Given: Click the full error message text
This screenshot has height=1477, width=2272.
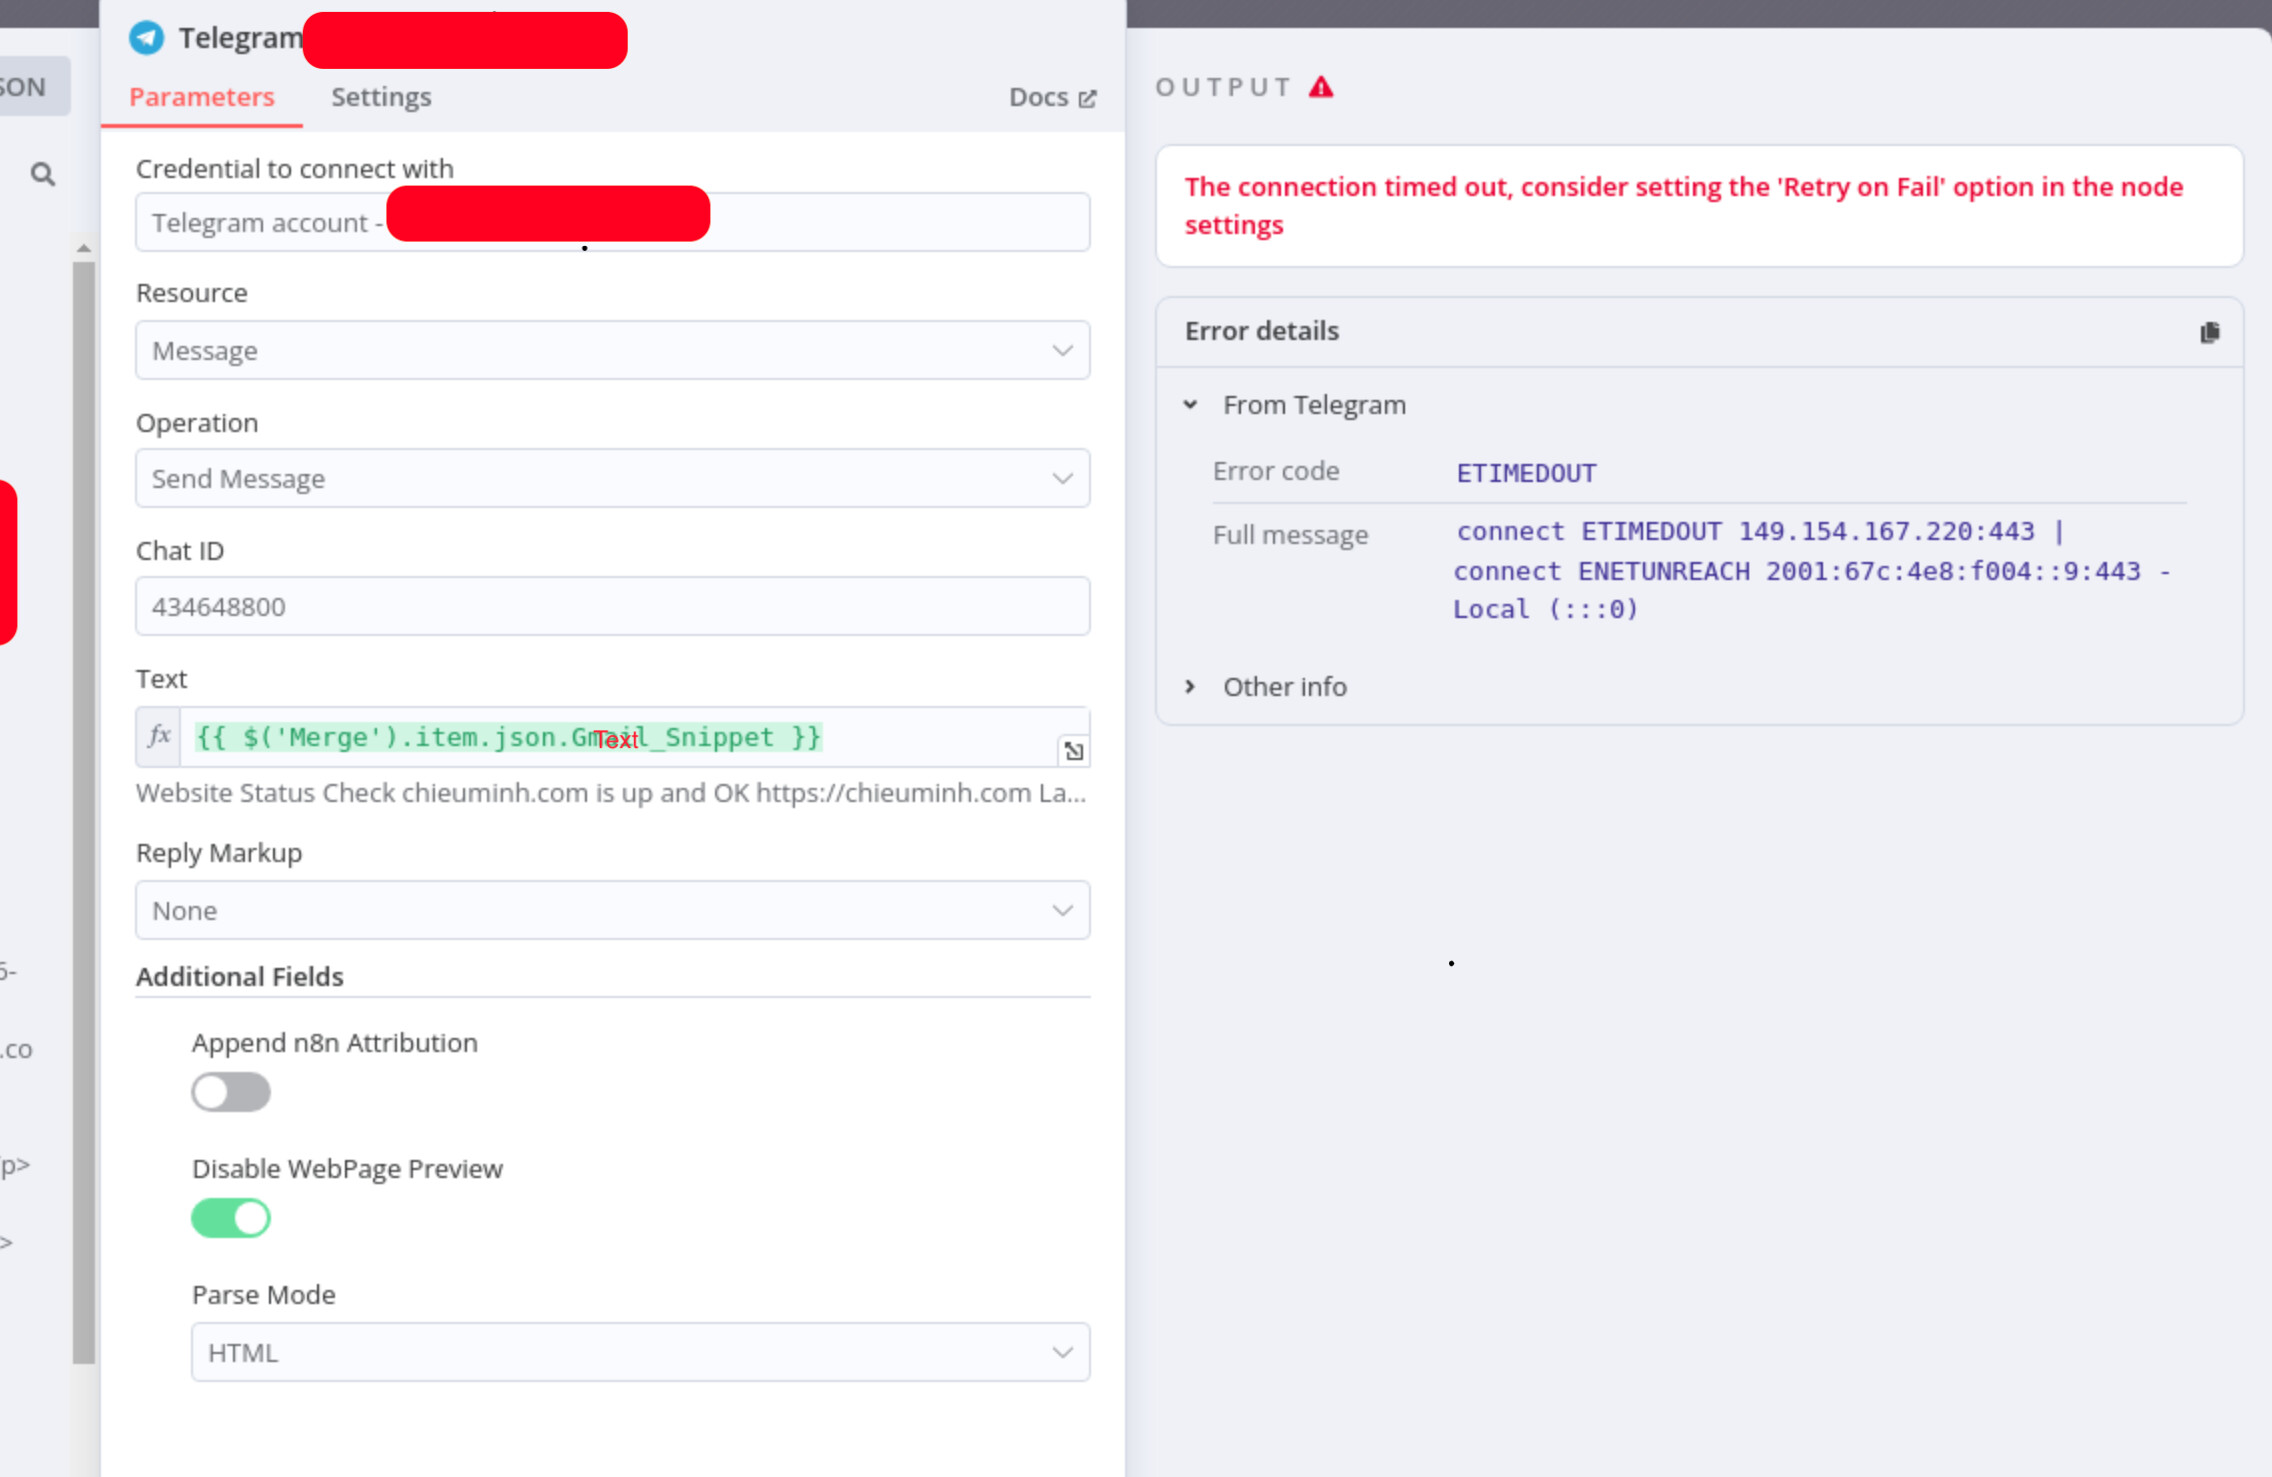Looking at the screenshot, I should (x=1810, y=570).
